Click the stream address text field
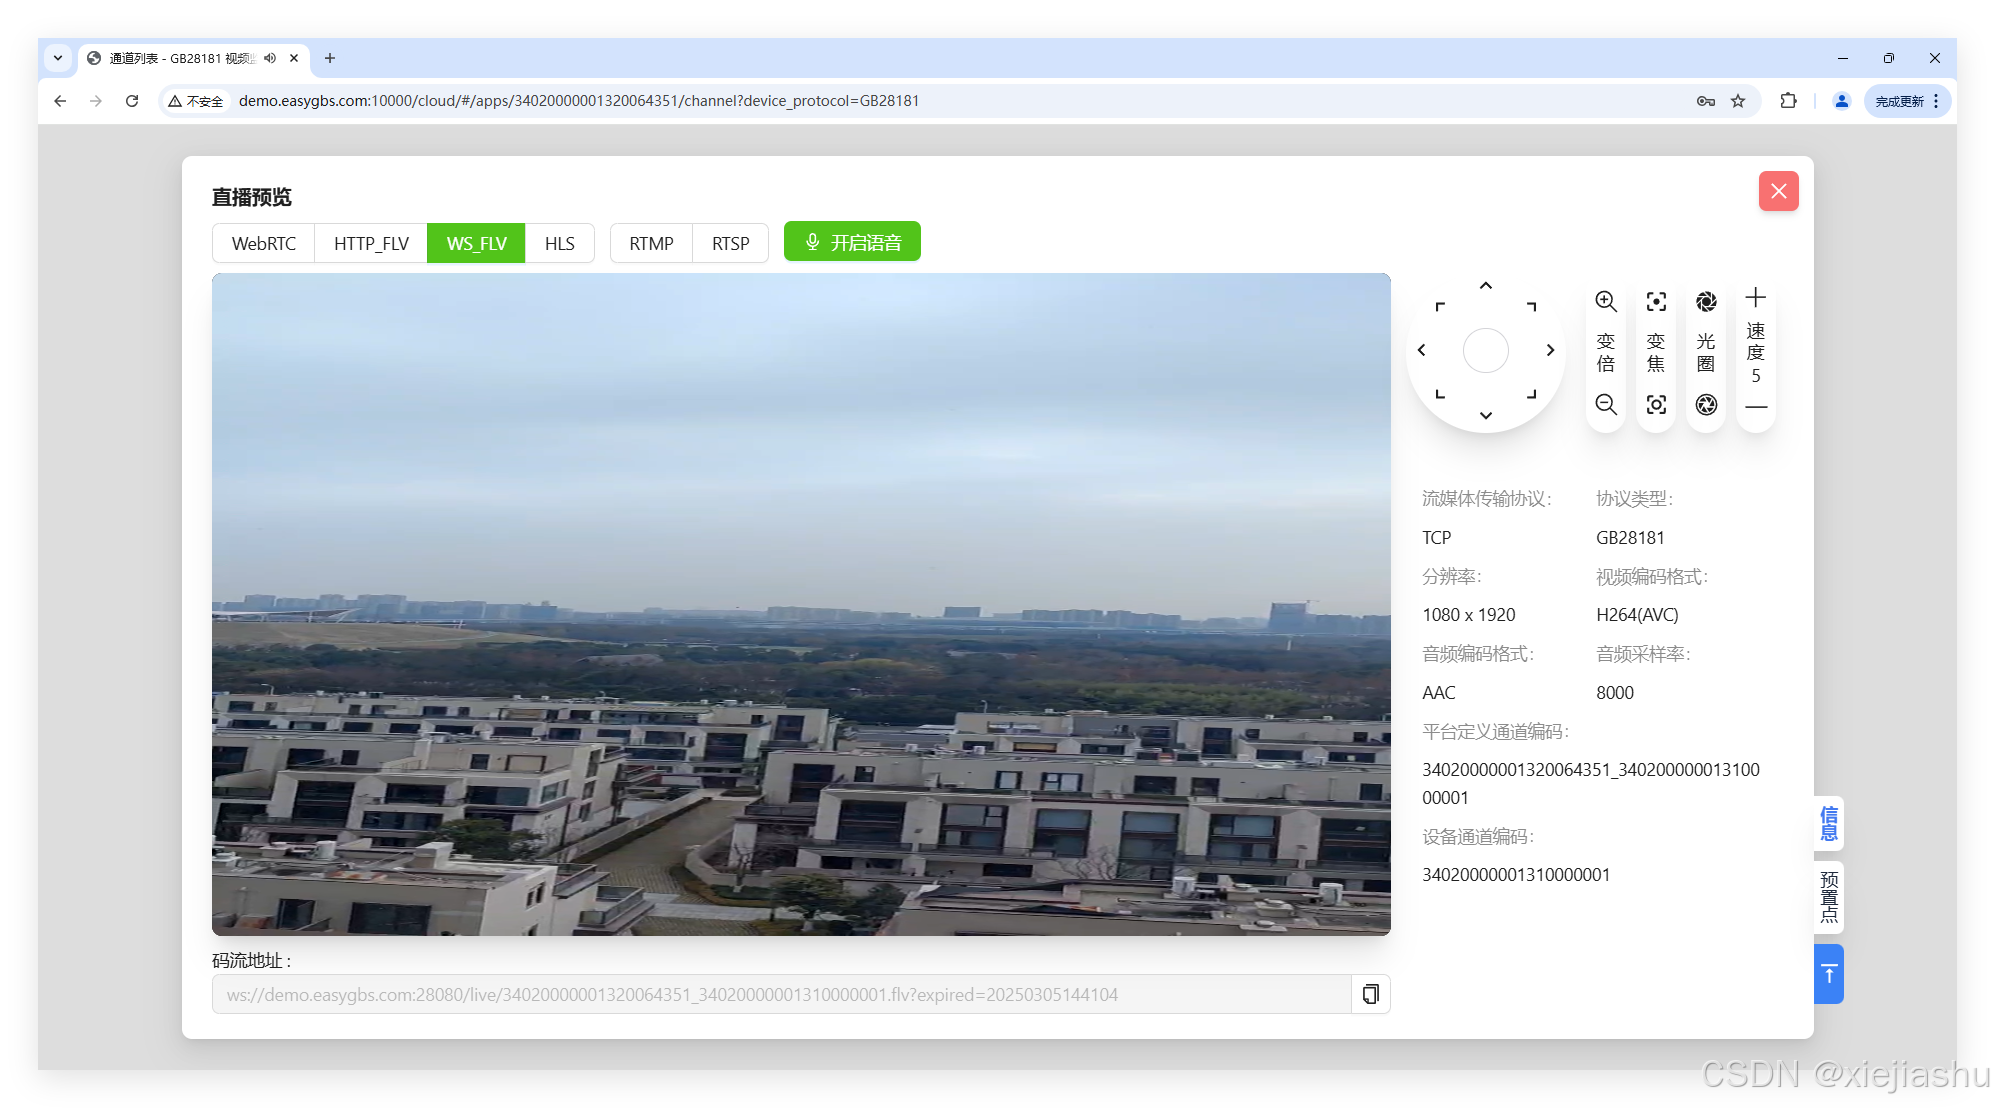The width and height of the screenshot is (1995, 1108). pos(780,994)
